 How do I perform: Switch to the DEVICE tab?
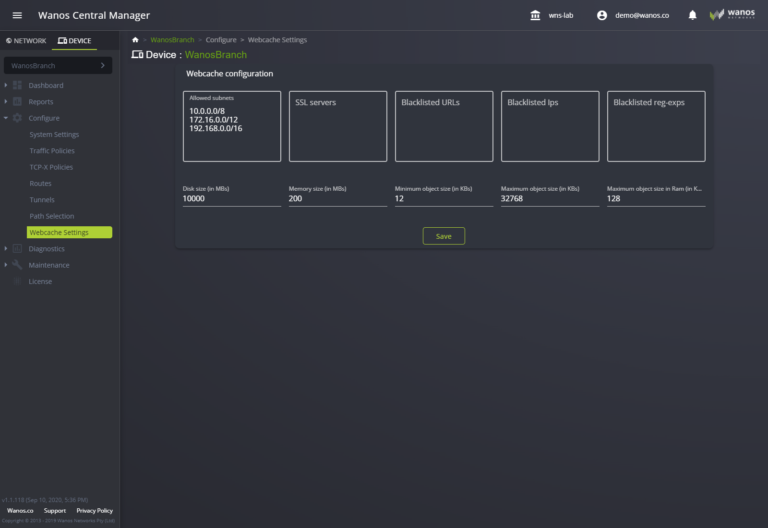[75, 41]
